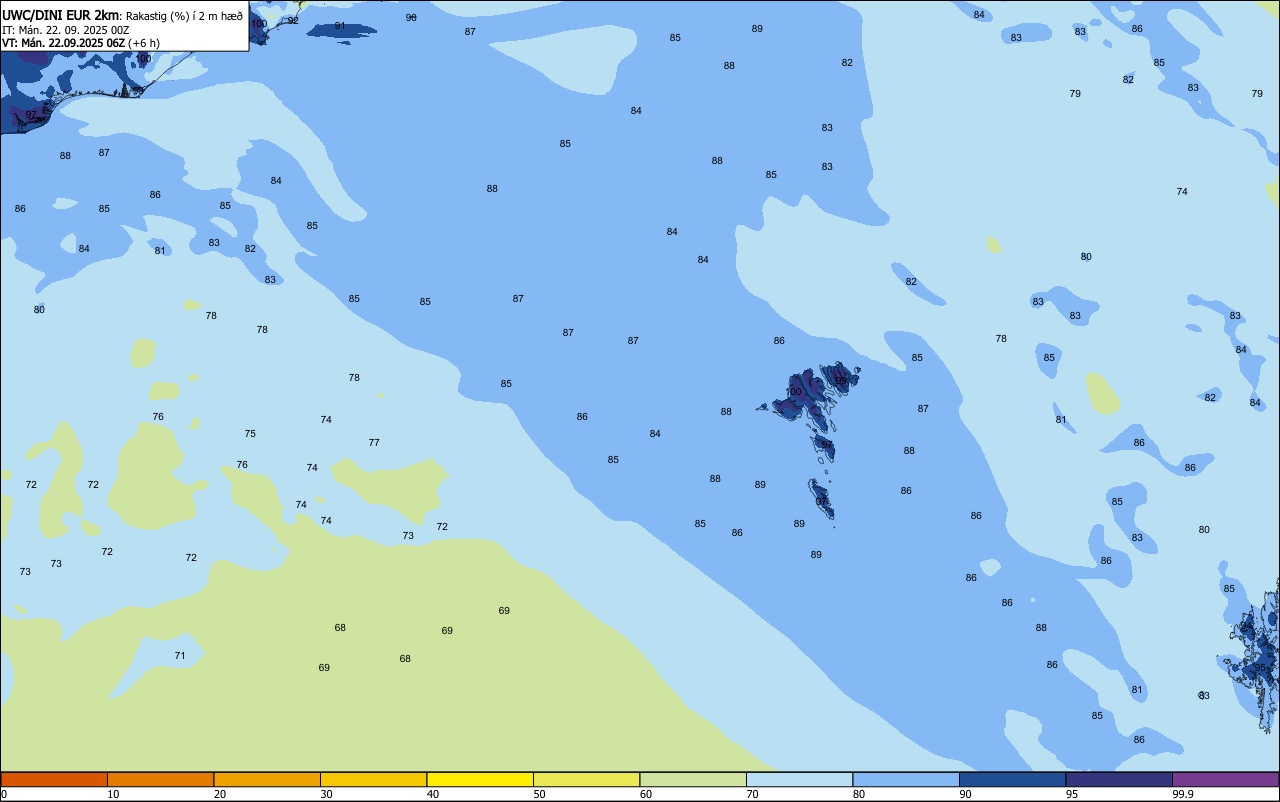Click the '71' humidity value on the map

tap(180, 656)
